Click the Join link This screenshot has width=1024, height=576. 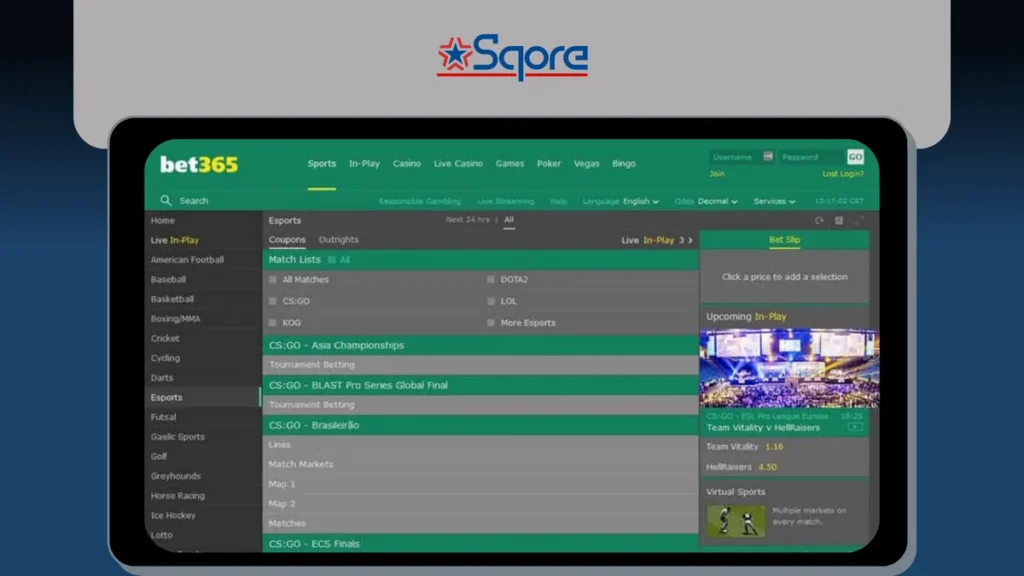[x=717, y=174]
